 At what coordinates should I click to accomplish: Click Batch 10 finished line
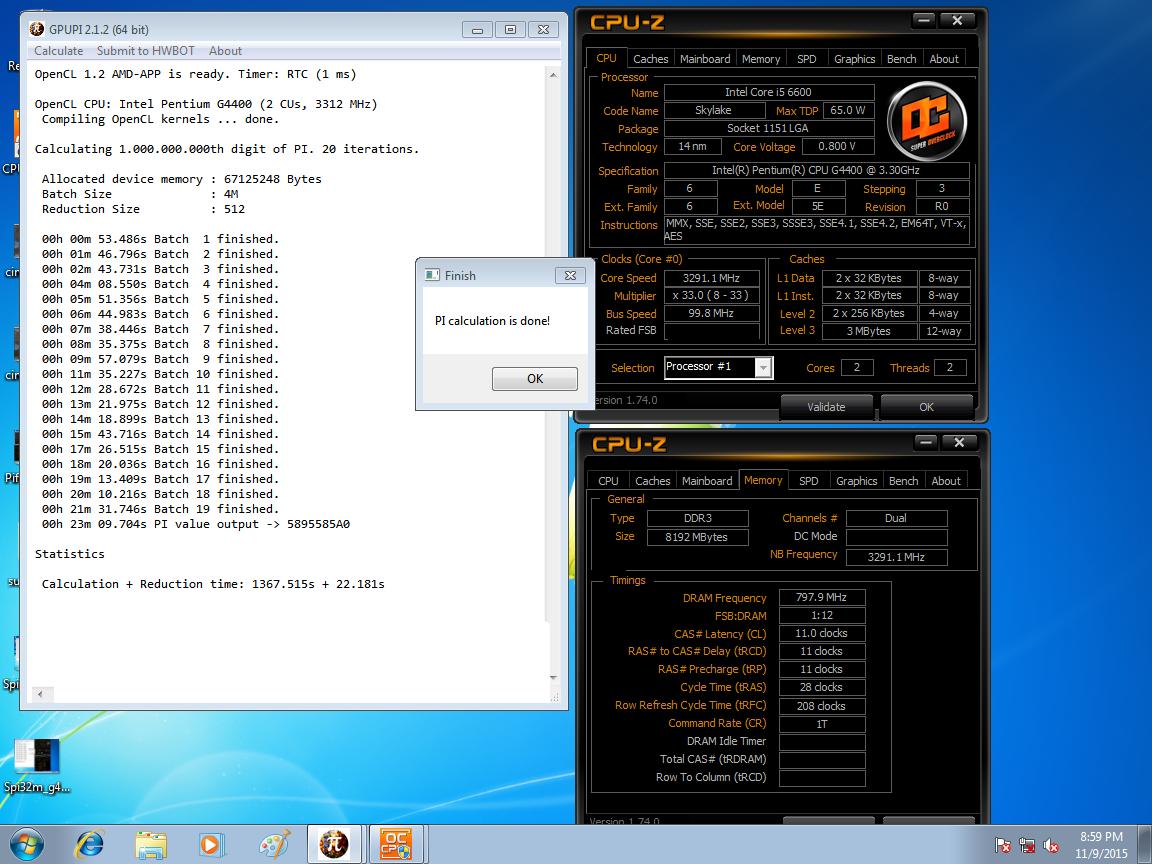[x=160, y=374]
